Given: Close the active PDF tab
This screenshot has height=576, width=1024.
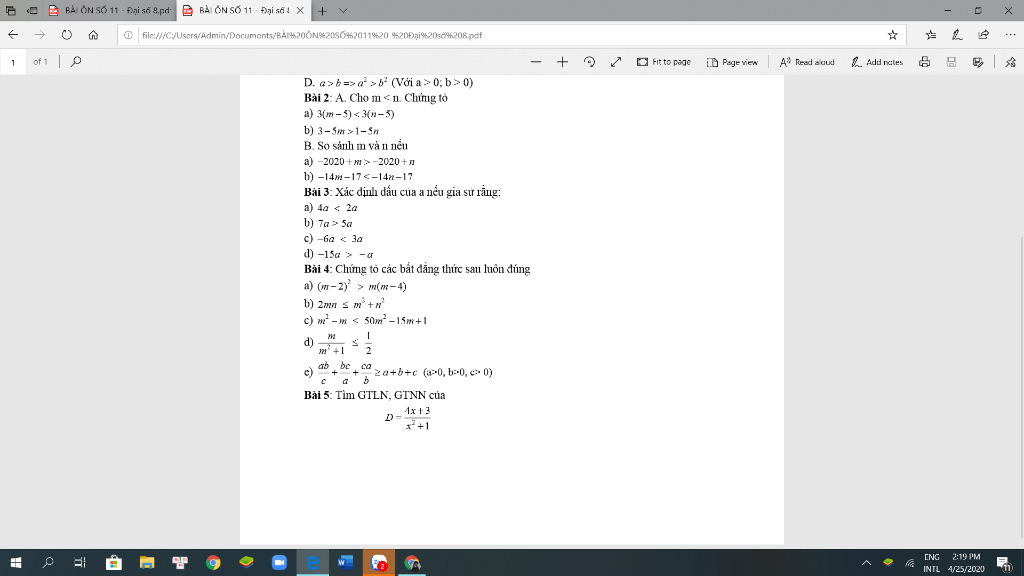Looking at the screenshot, I should click(300, 10).
